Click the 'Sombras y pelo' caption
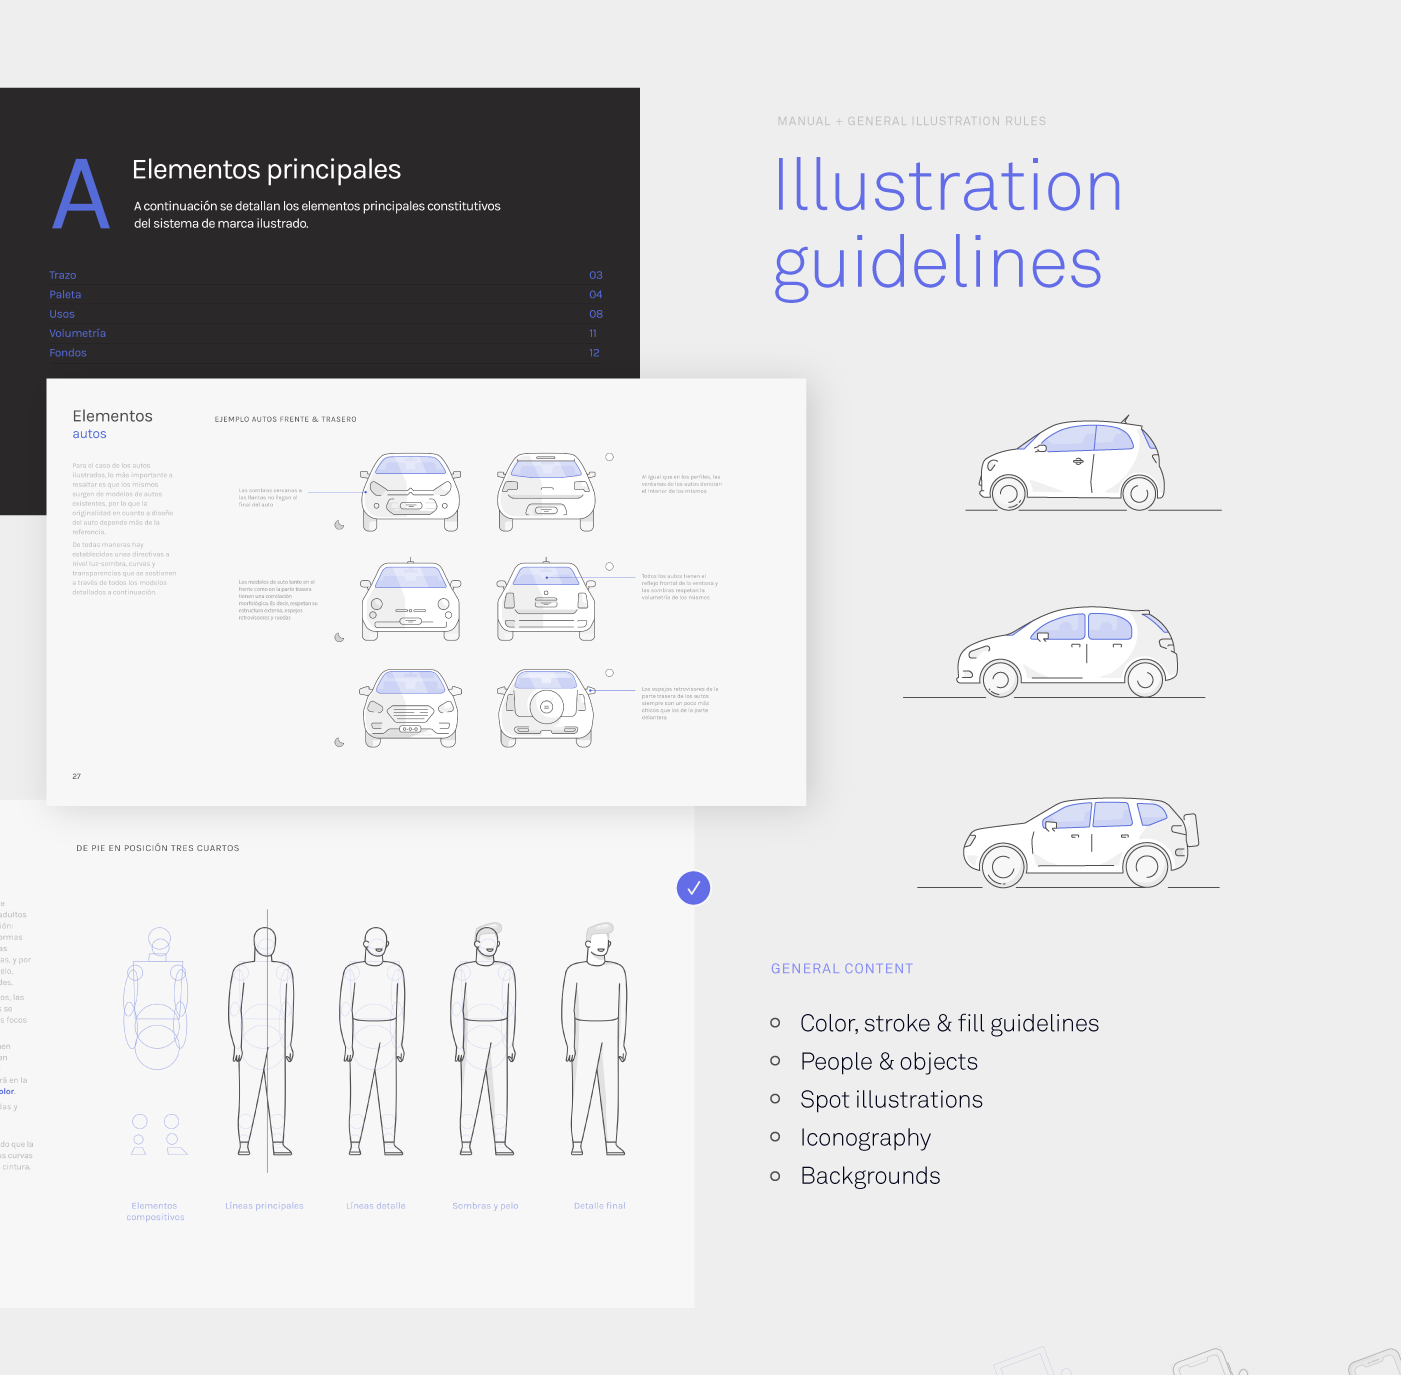The image size is (1401, 1375). (485, 1206)
